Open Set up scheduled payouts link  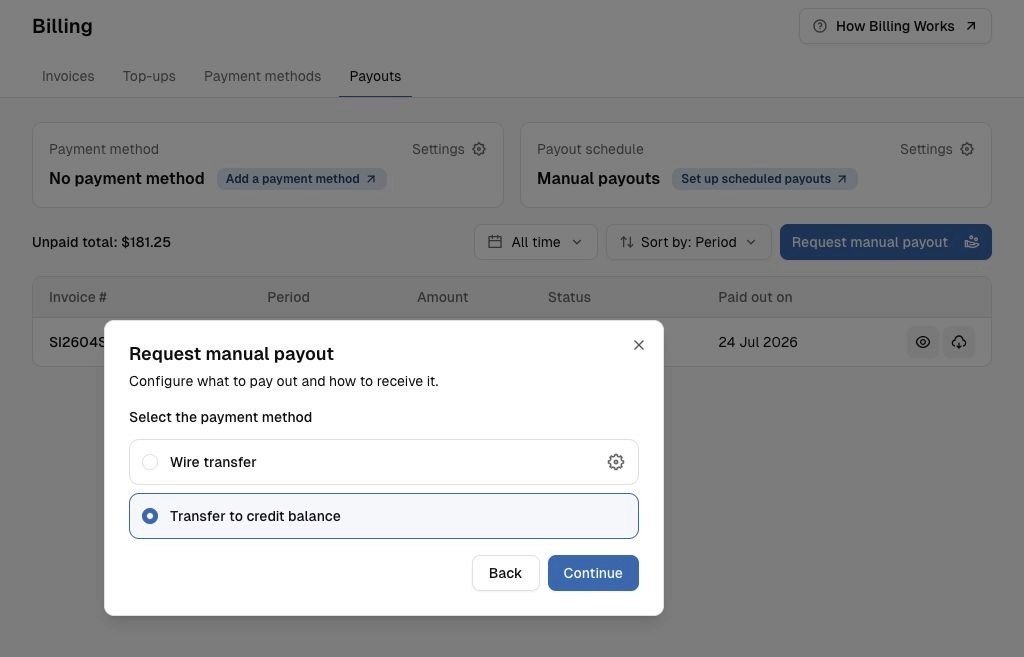coord(764,179)
